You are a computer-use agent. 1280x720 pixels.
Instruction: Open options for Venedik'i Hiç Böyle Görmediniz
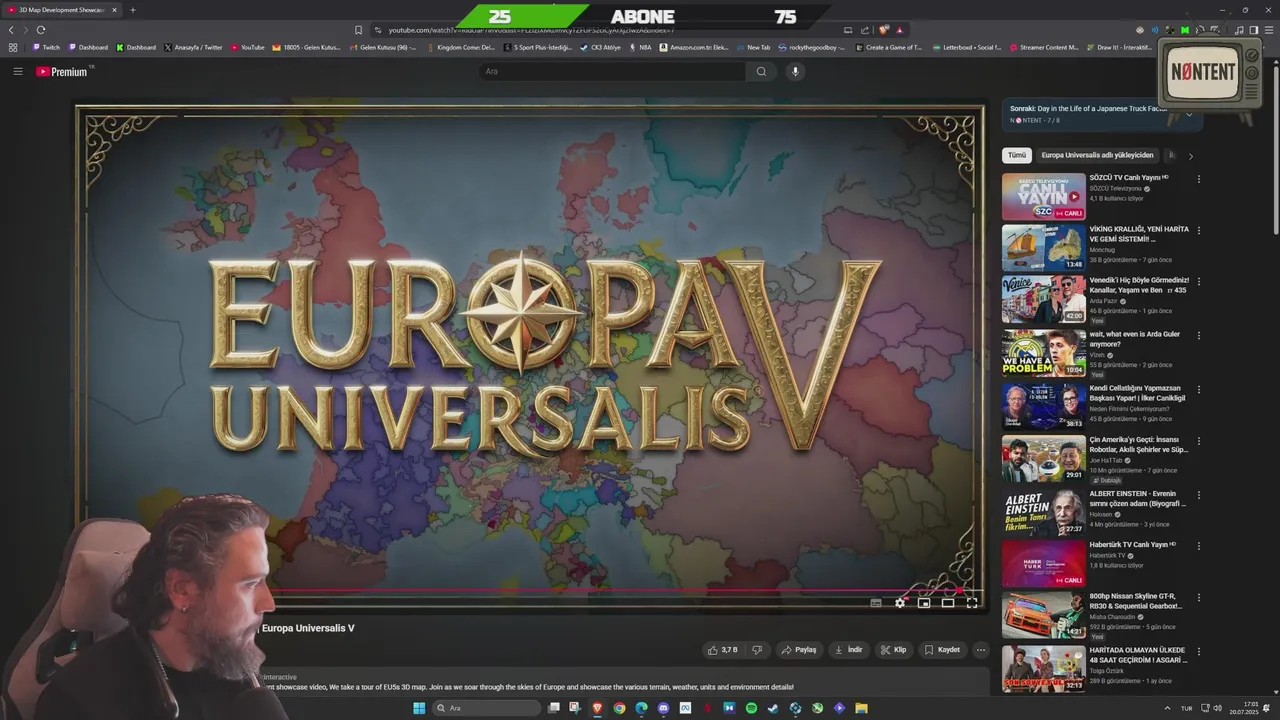(x=1199, y=282)
